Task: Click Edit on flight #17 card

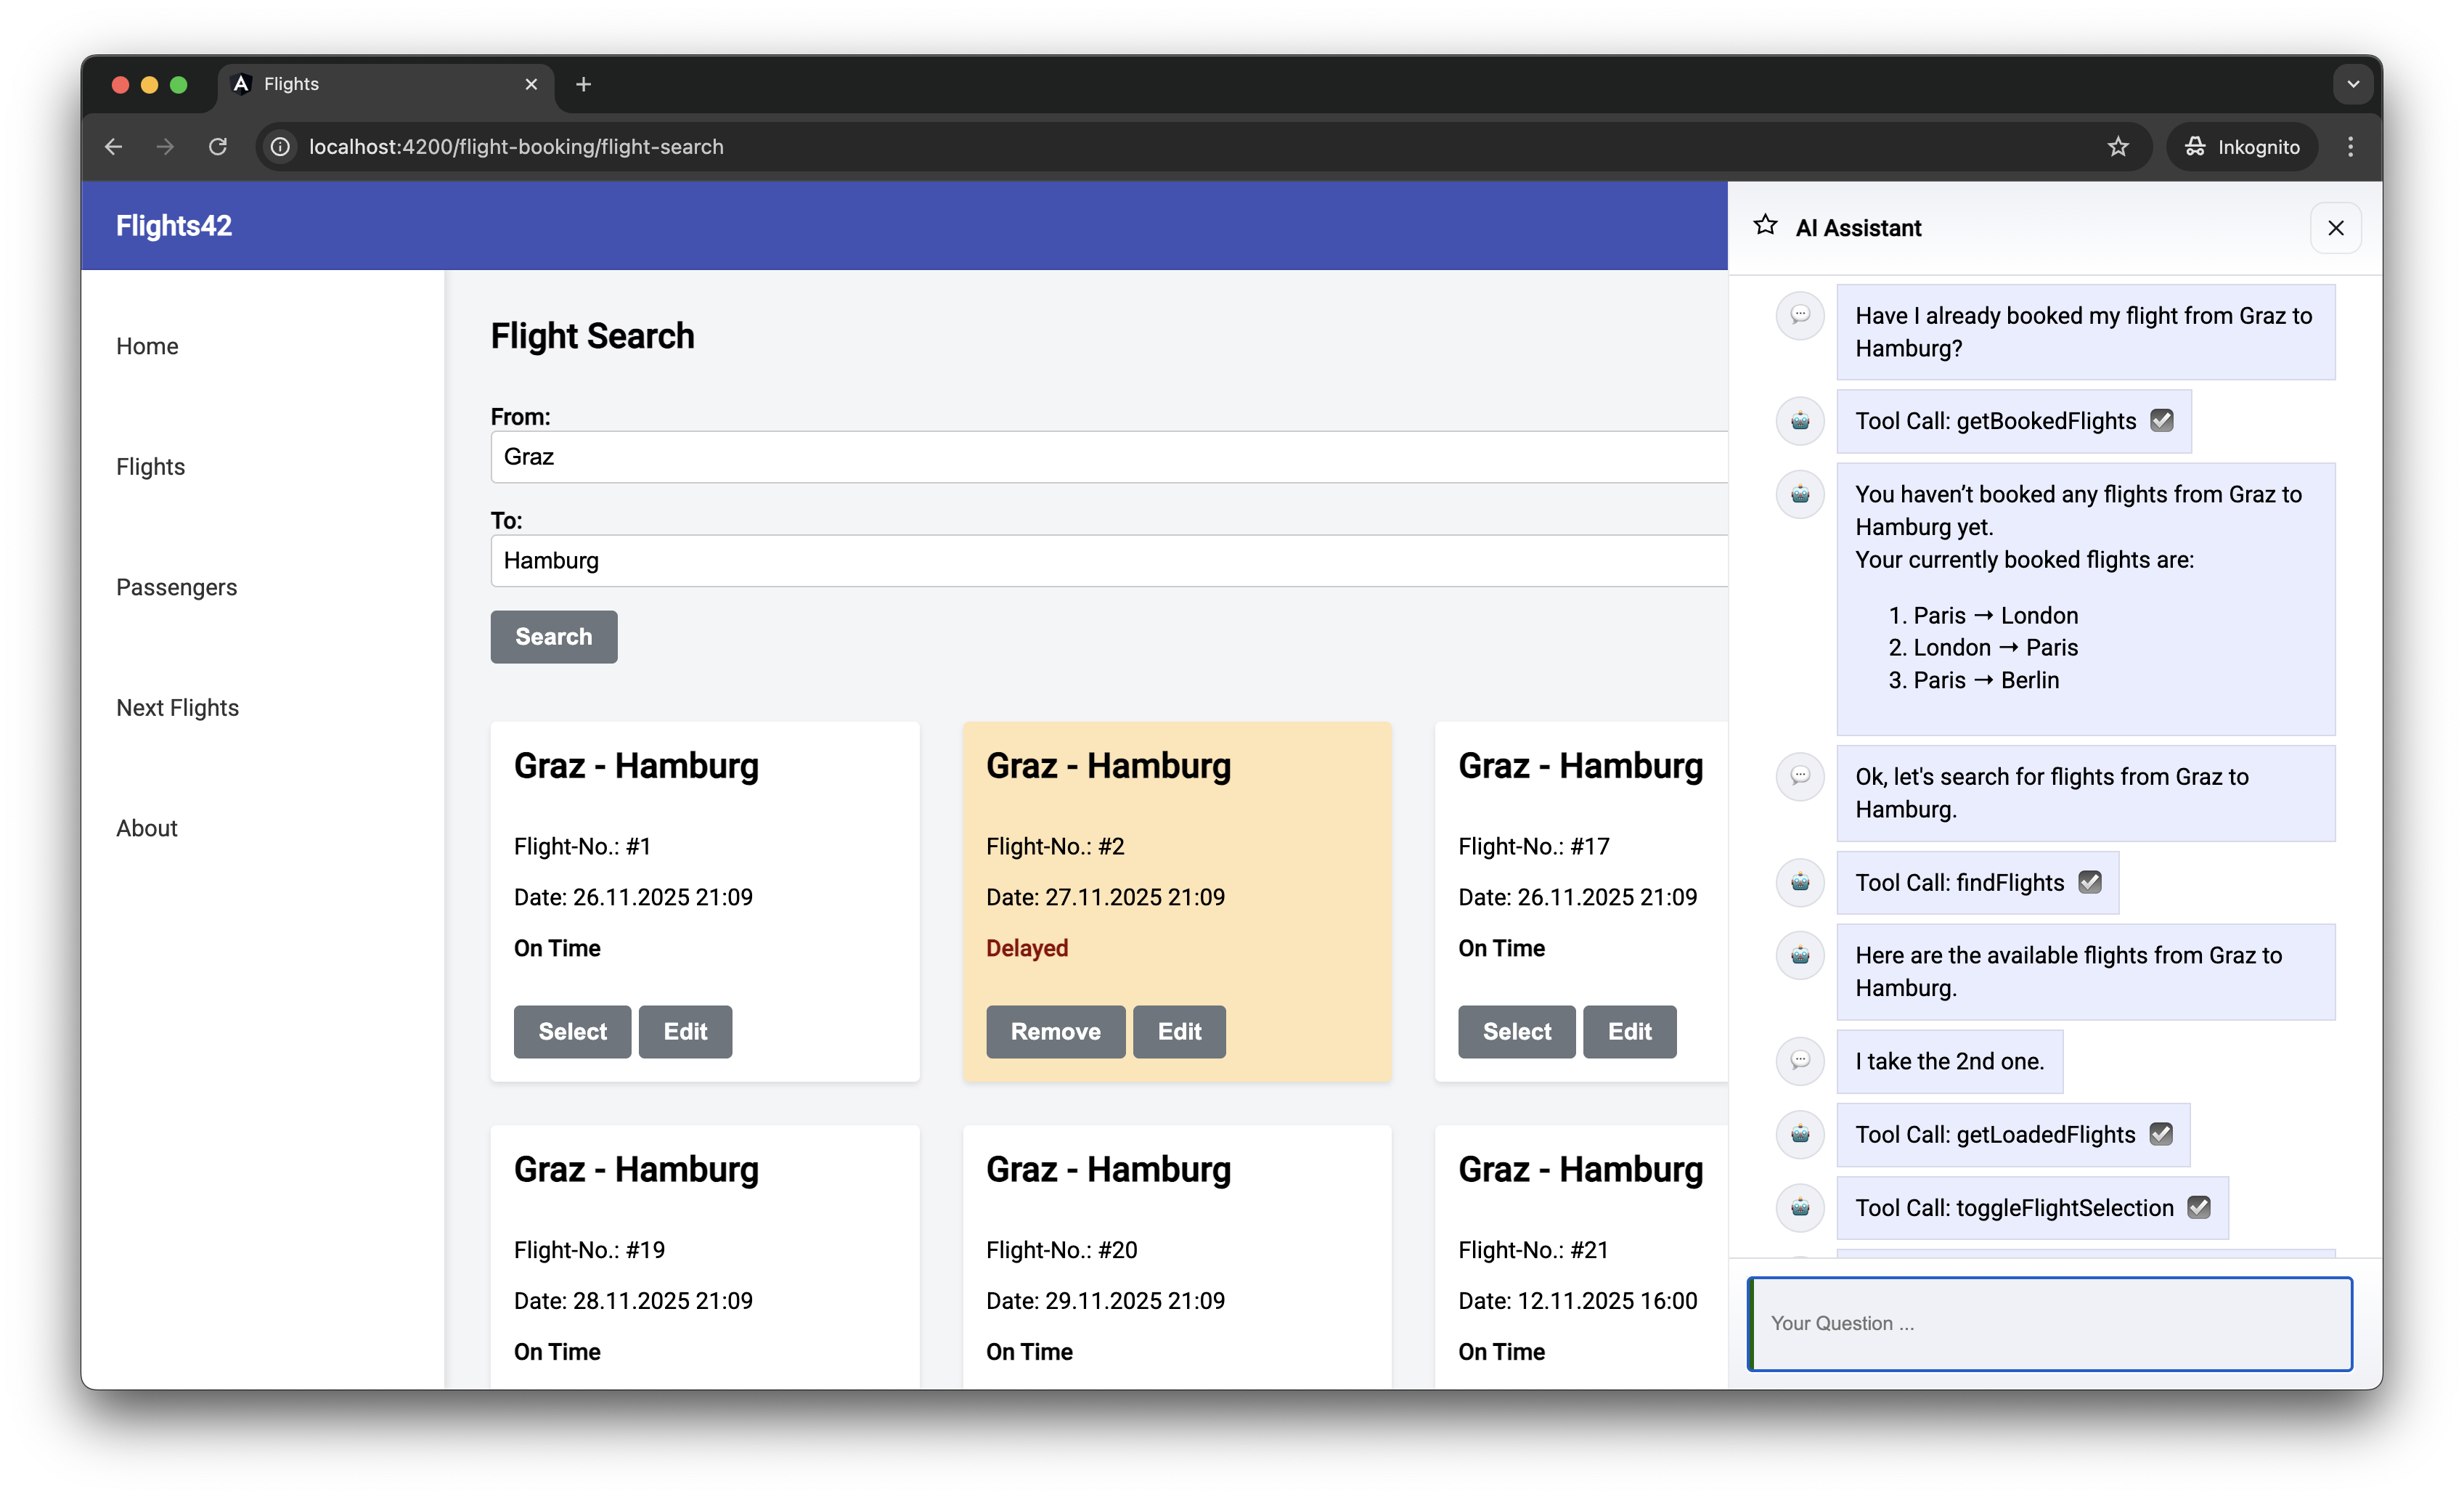Action: [1629, 1031]
